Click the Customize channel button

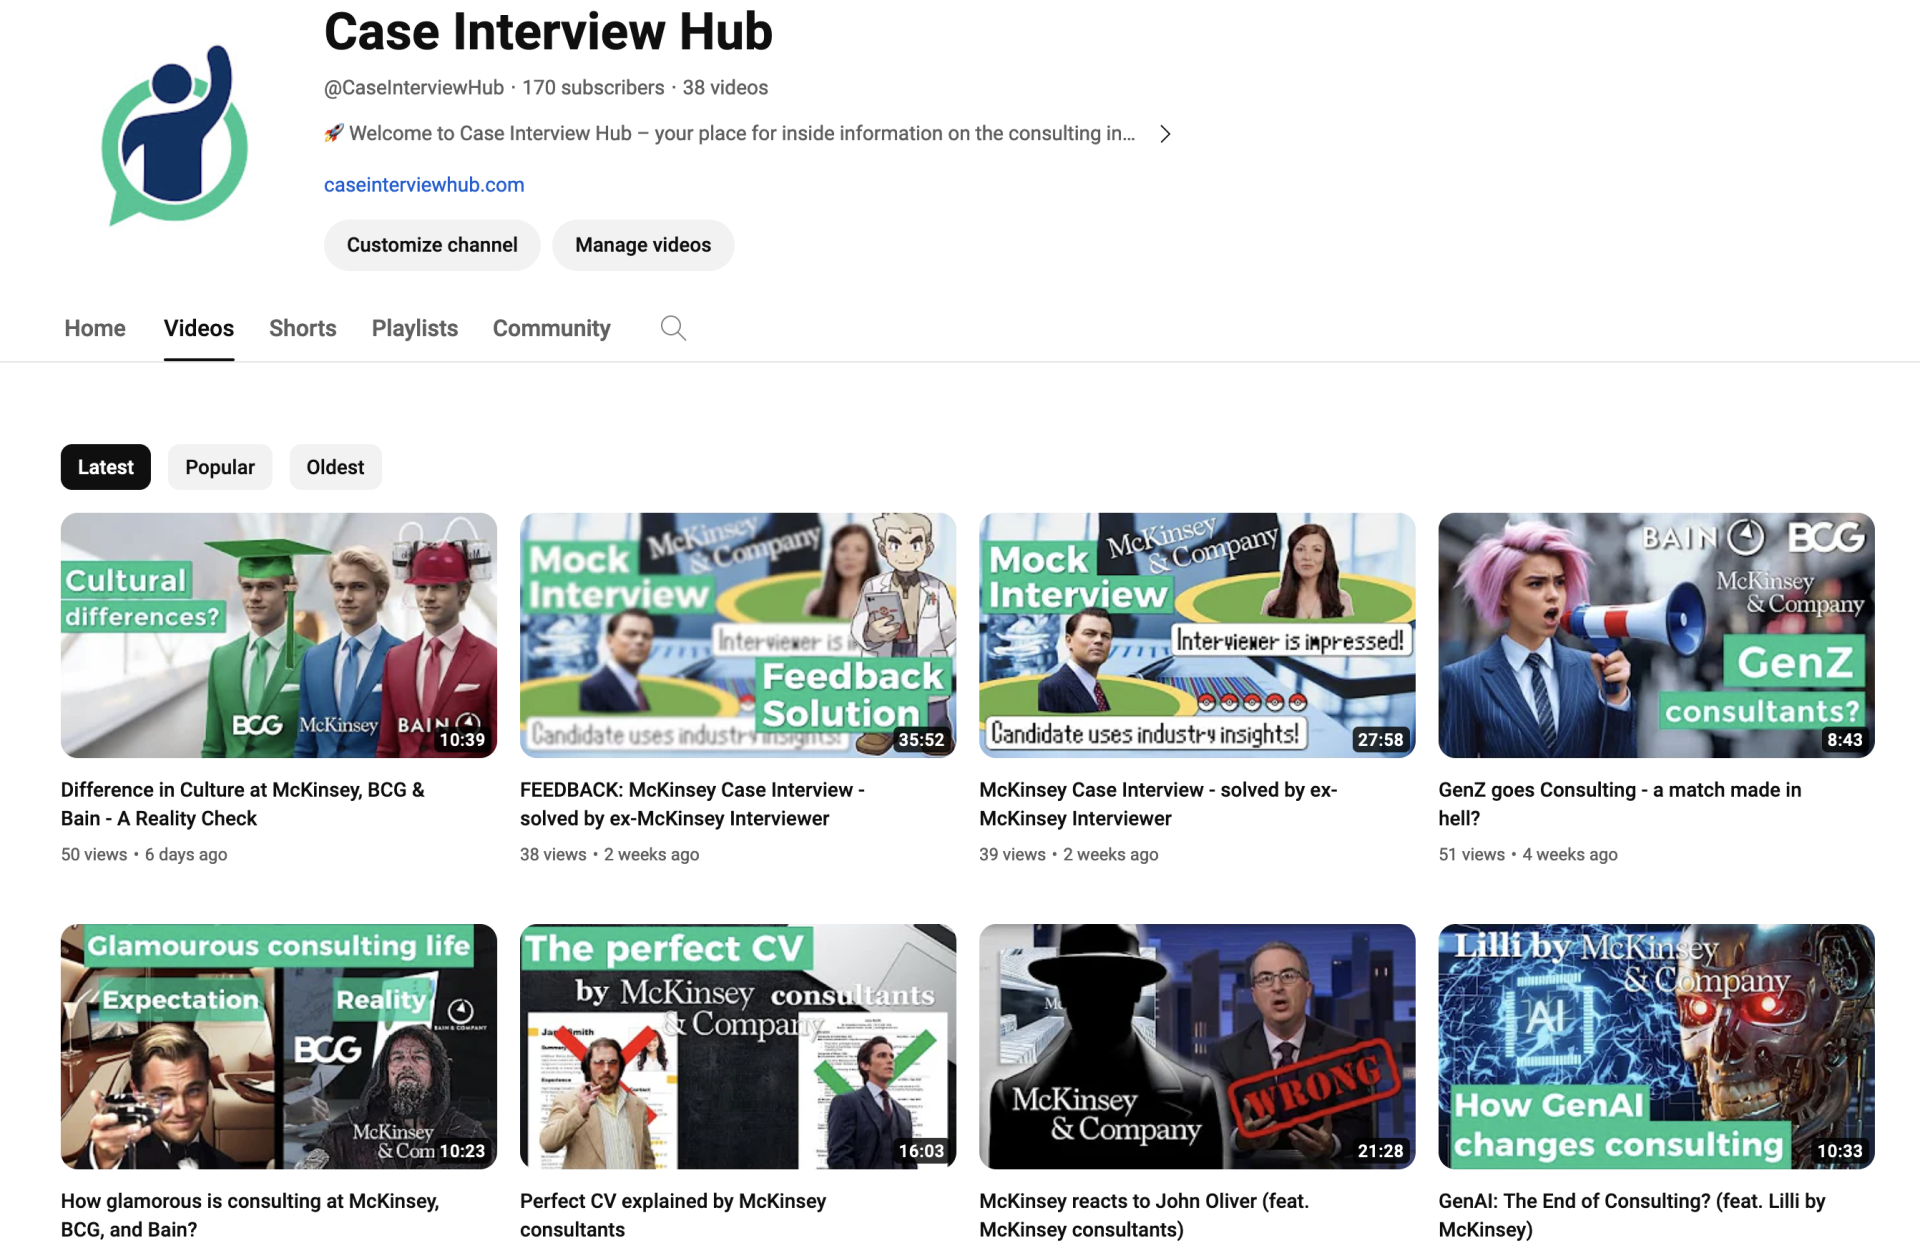point(432,245)
